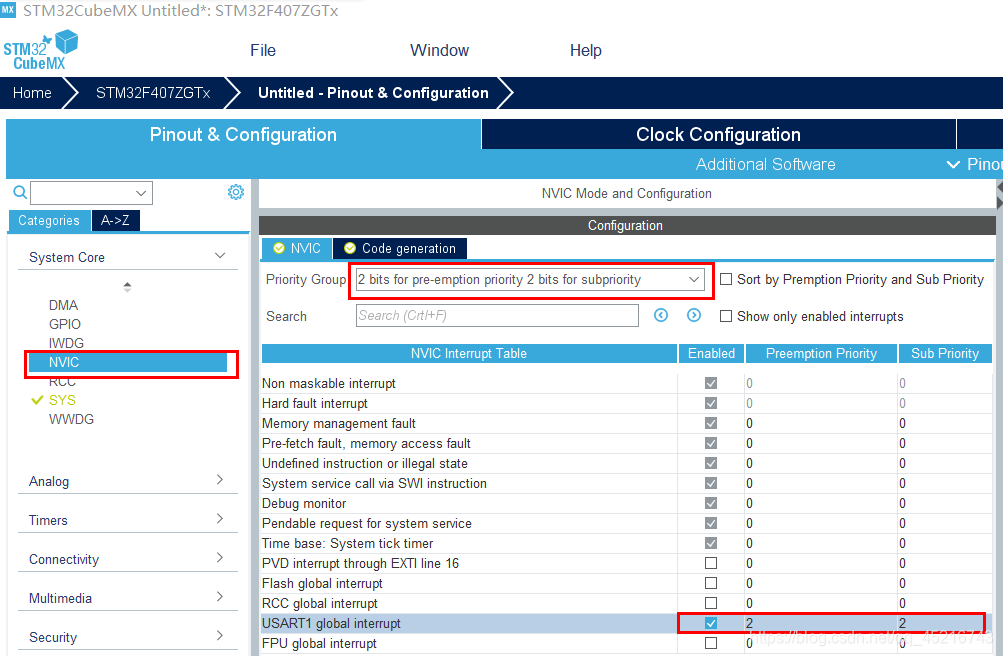Edit USART1 preemption priority value 2
The width and height of the screenshot is (1003, 656).
pos(821,623)
